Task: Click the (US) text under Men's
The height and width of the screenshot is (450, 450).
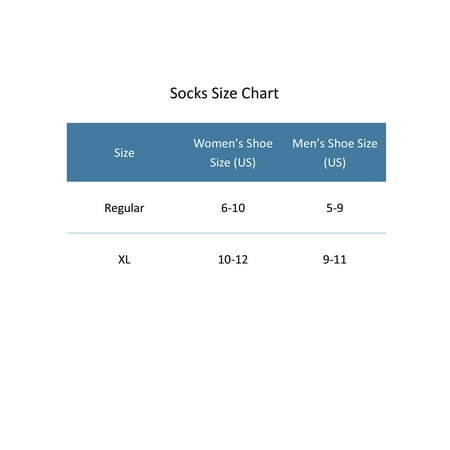Action: tap(335, 163)
